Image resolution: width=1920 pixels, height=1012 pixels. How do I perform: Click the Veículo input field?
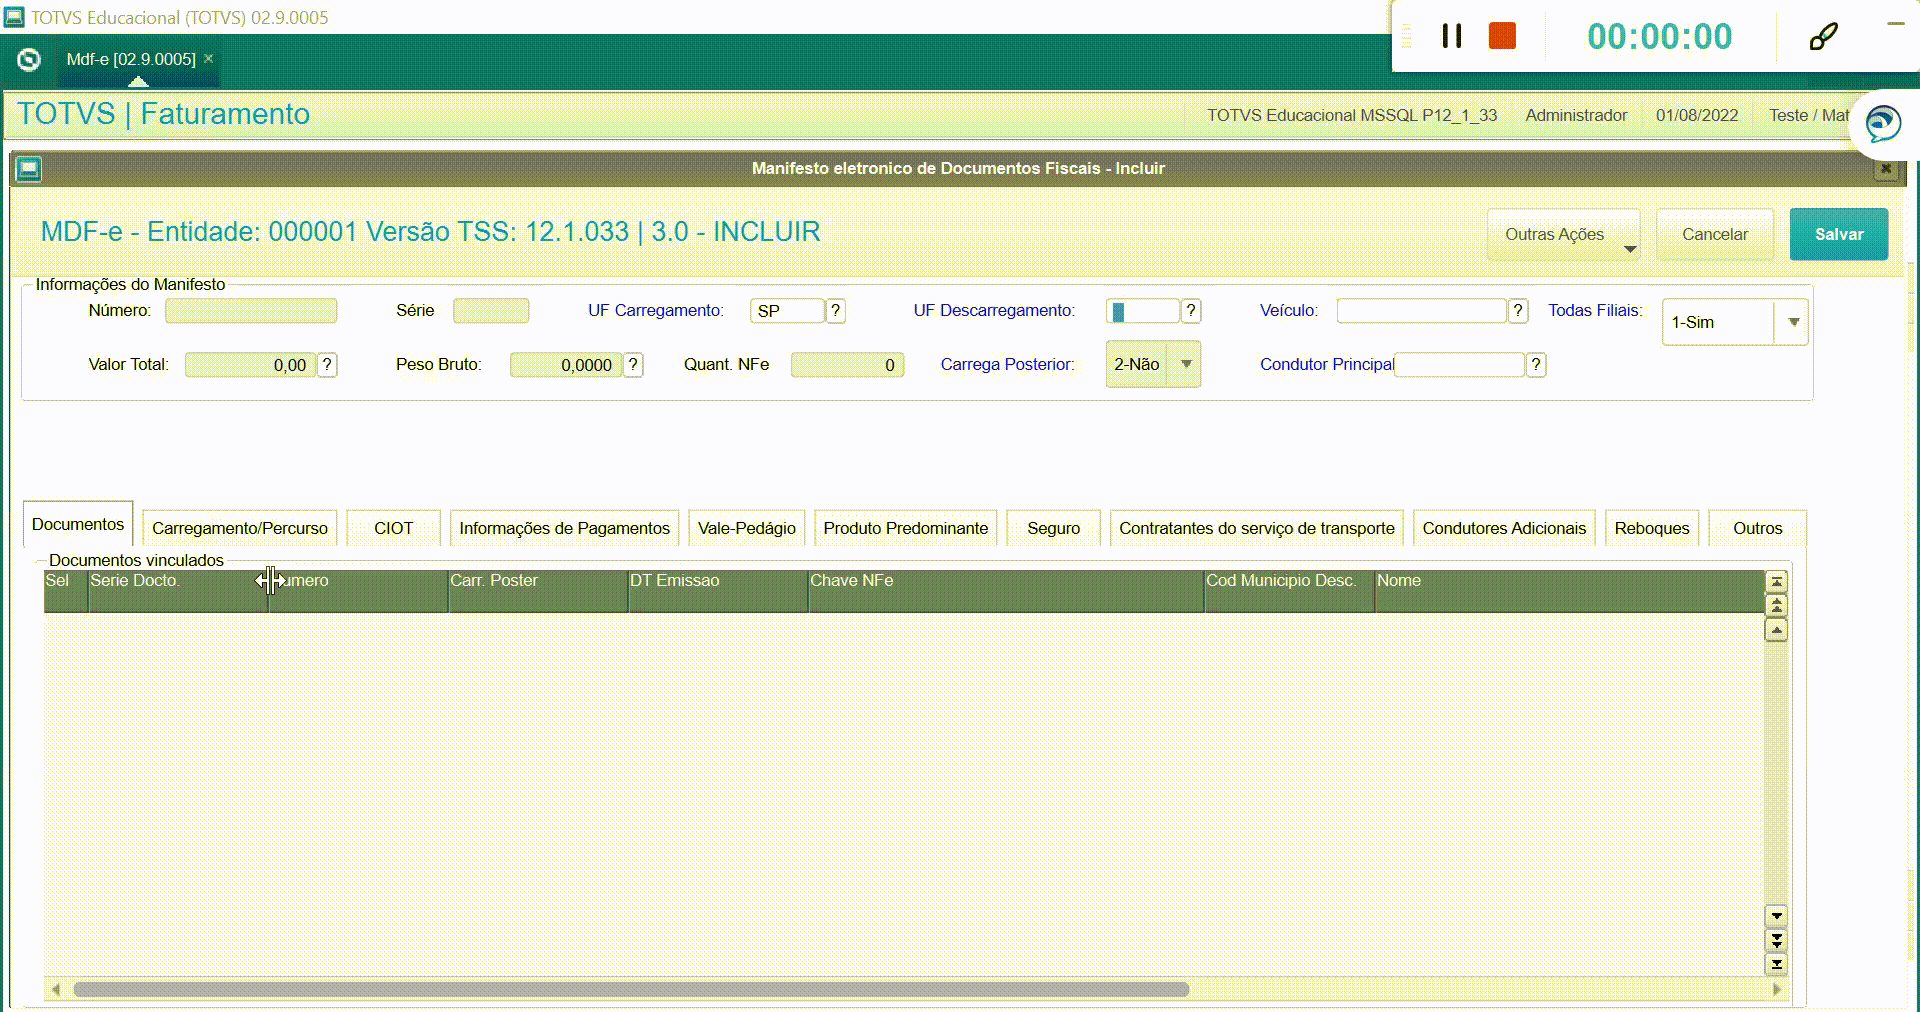(x=1422, y=311)
